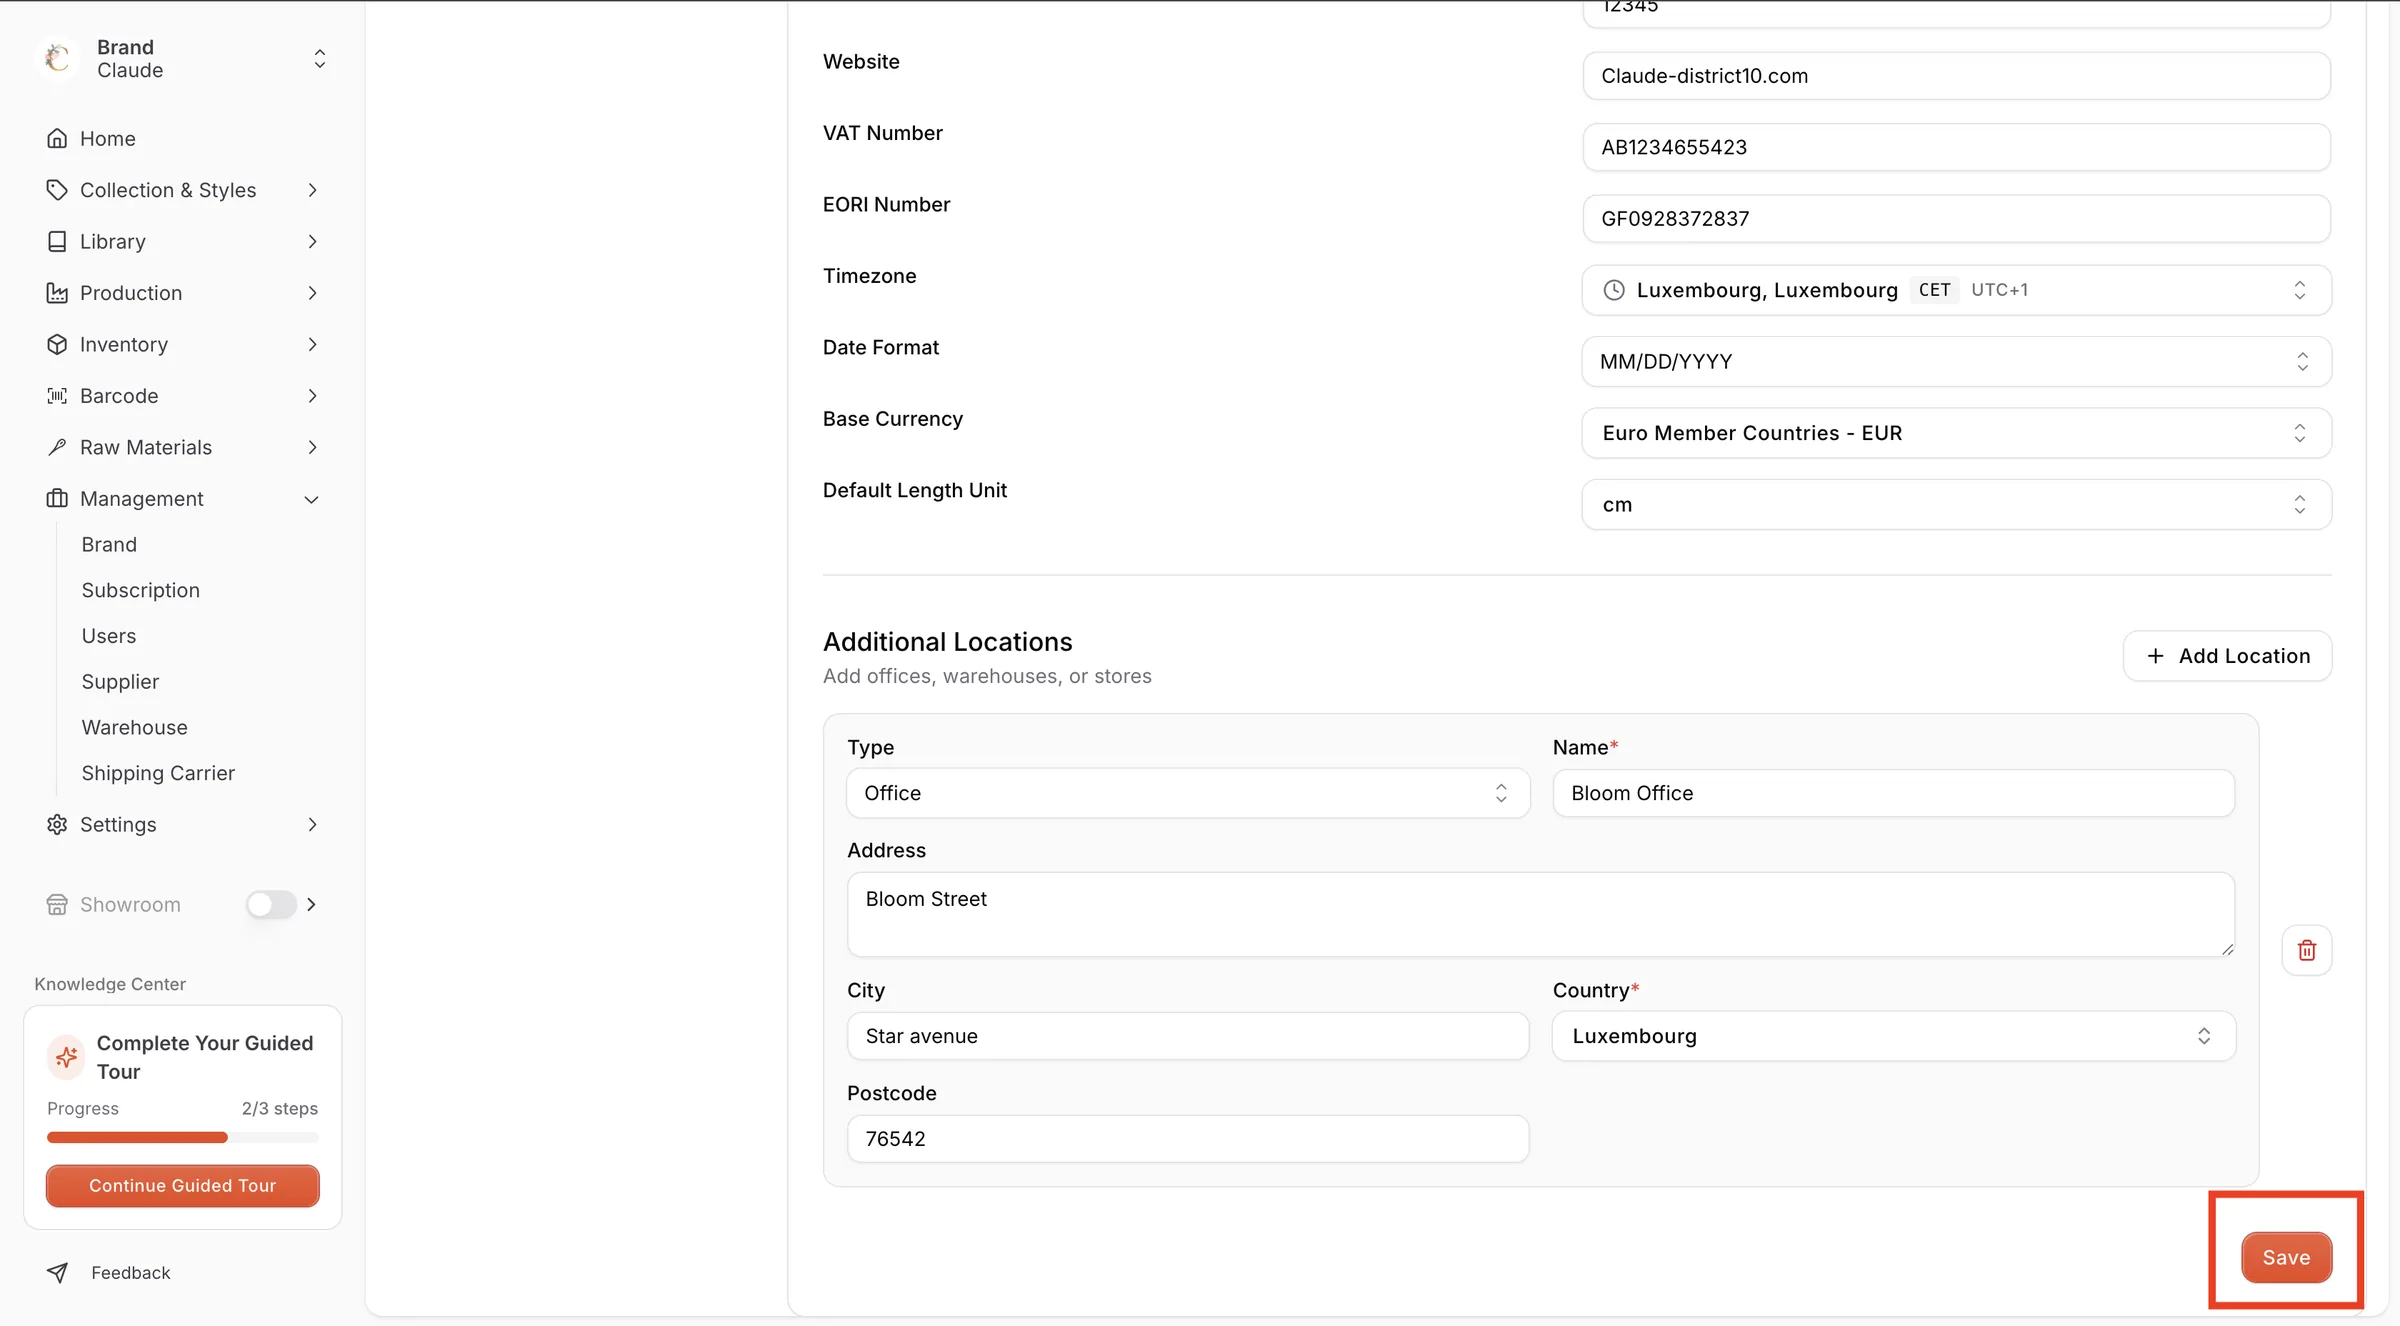Click the Inventory box icon
Viewport: 2400px width, 1326px height.
[57, 344]
